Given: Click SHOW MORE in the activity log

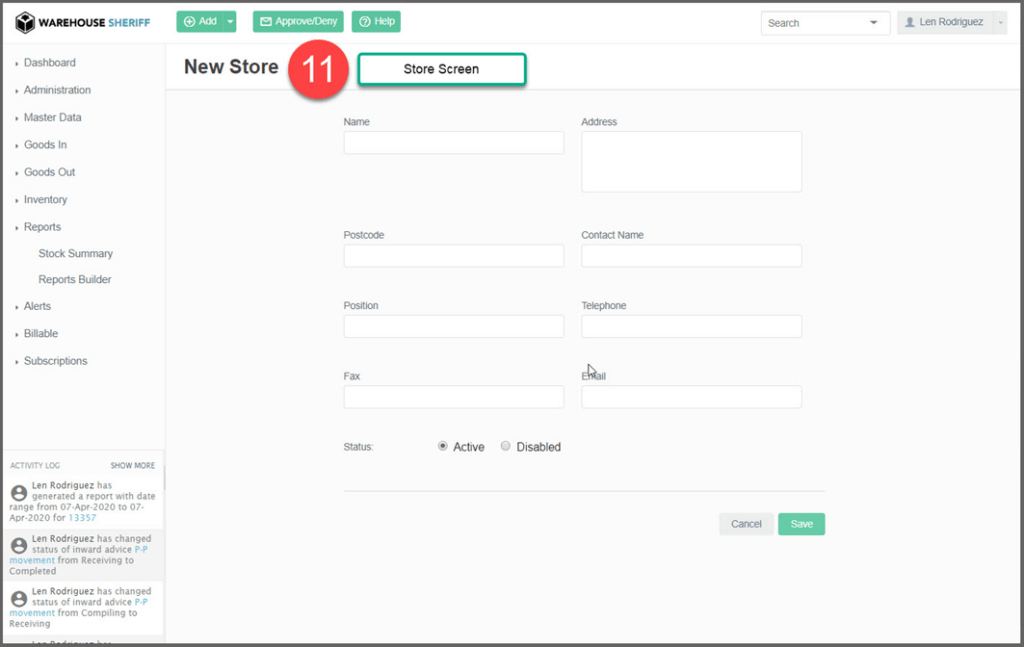Looking at the screenshot, I should click(132, 465).
